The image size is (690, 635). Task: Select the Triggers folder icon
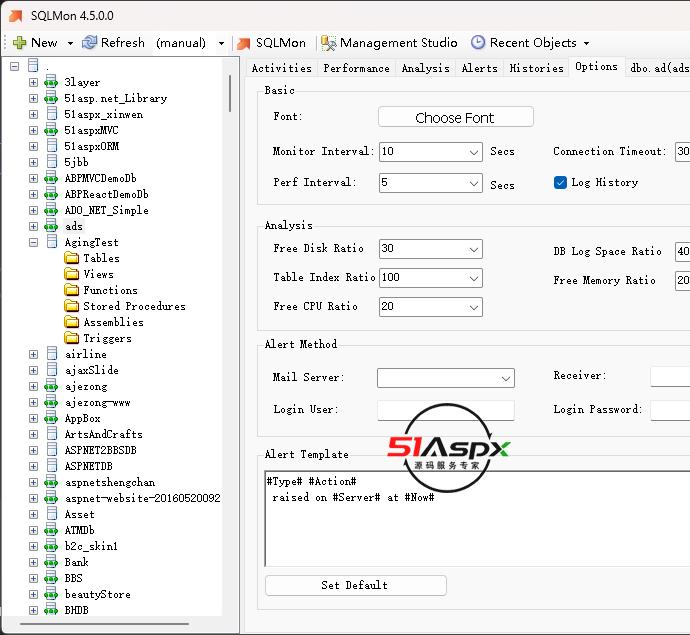(x=72, y=338)
